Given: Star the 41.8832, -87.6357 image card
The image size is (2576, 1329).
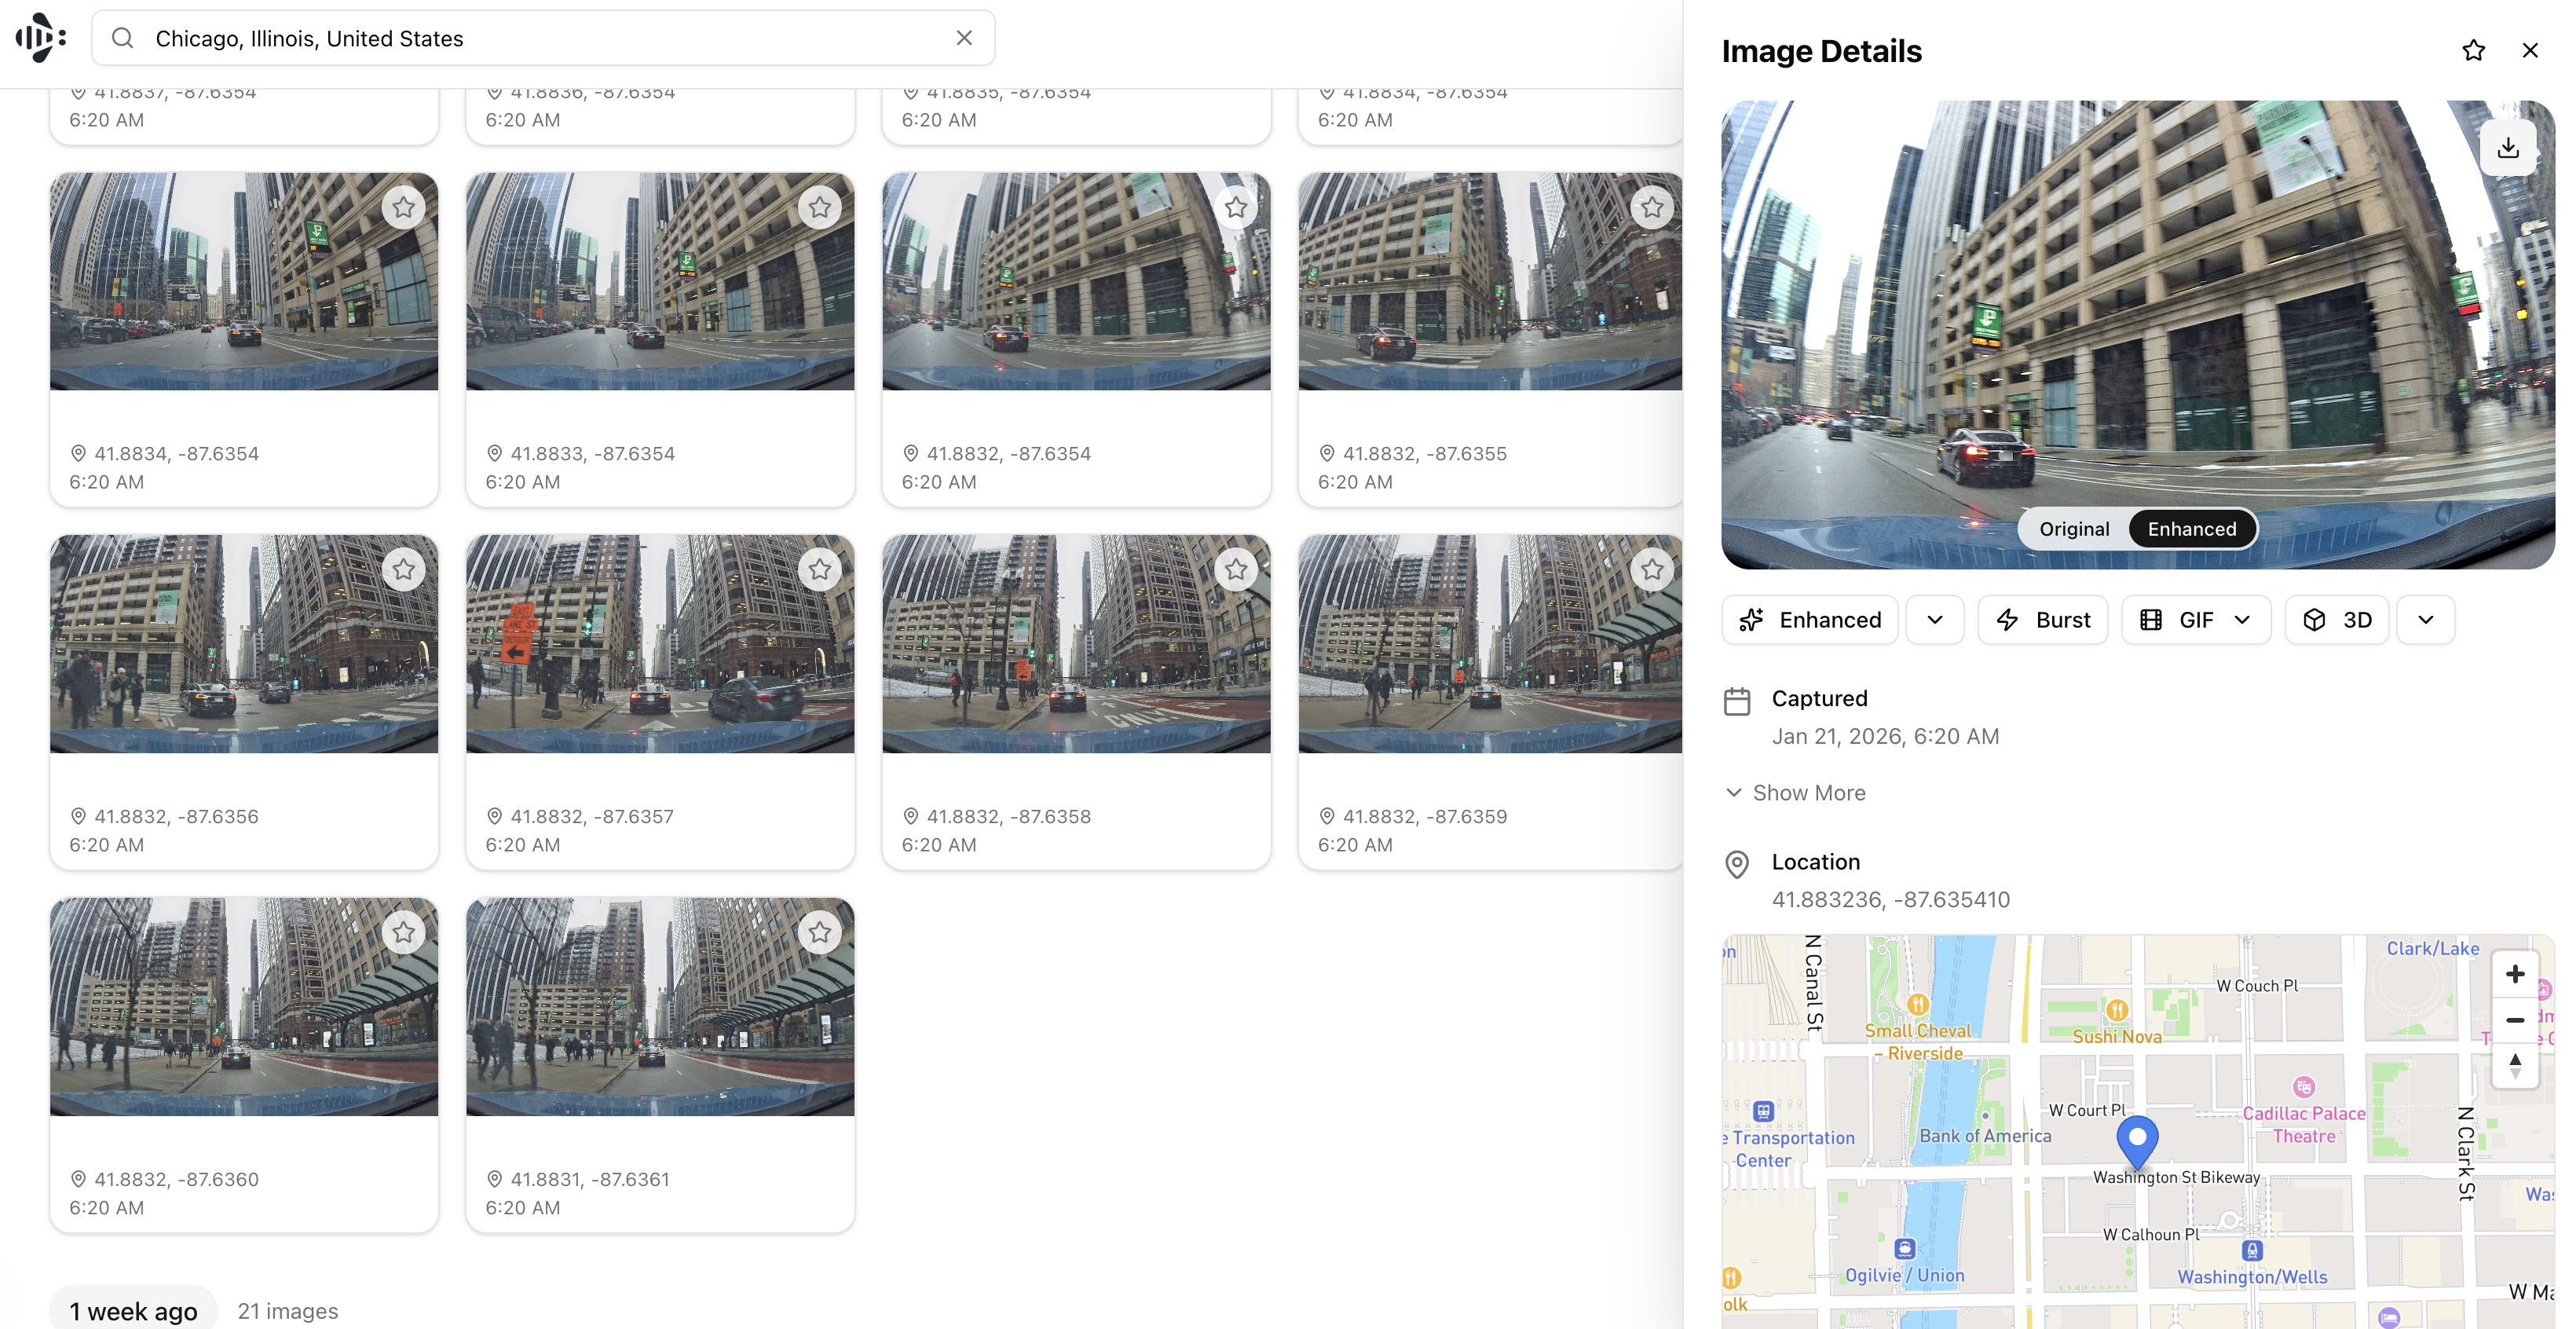Looking at the screenshot, I should [x=819, y=569].
